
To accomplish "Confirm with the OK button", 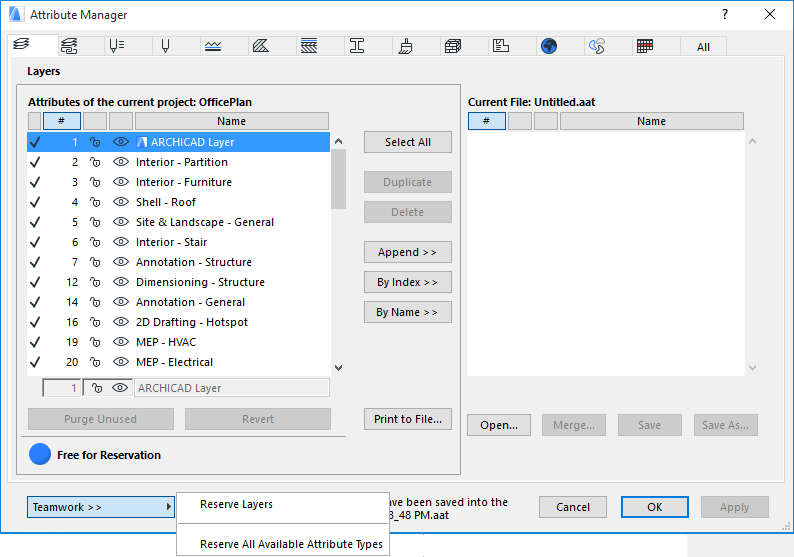I will (x=655, y=507).
